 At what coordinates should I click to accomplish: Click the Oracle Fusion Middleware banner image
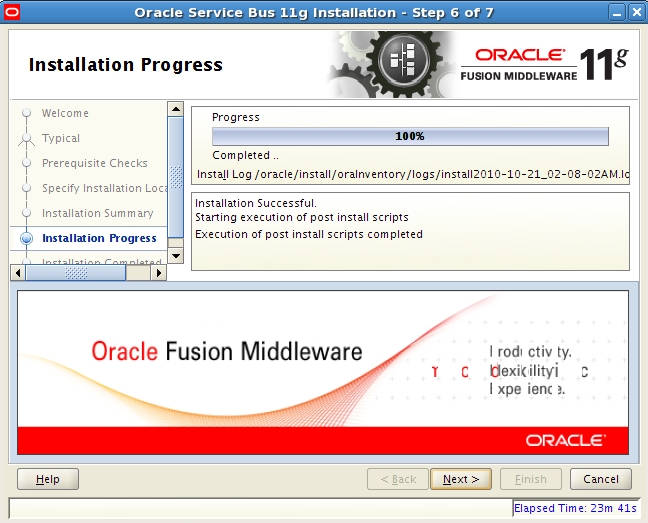pos(323,372)
